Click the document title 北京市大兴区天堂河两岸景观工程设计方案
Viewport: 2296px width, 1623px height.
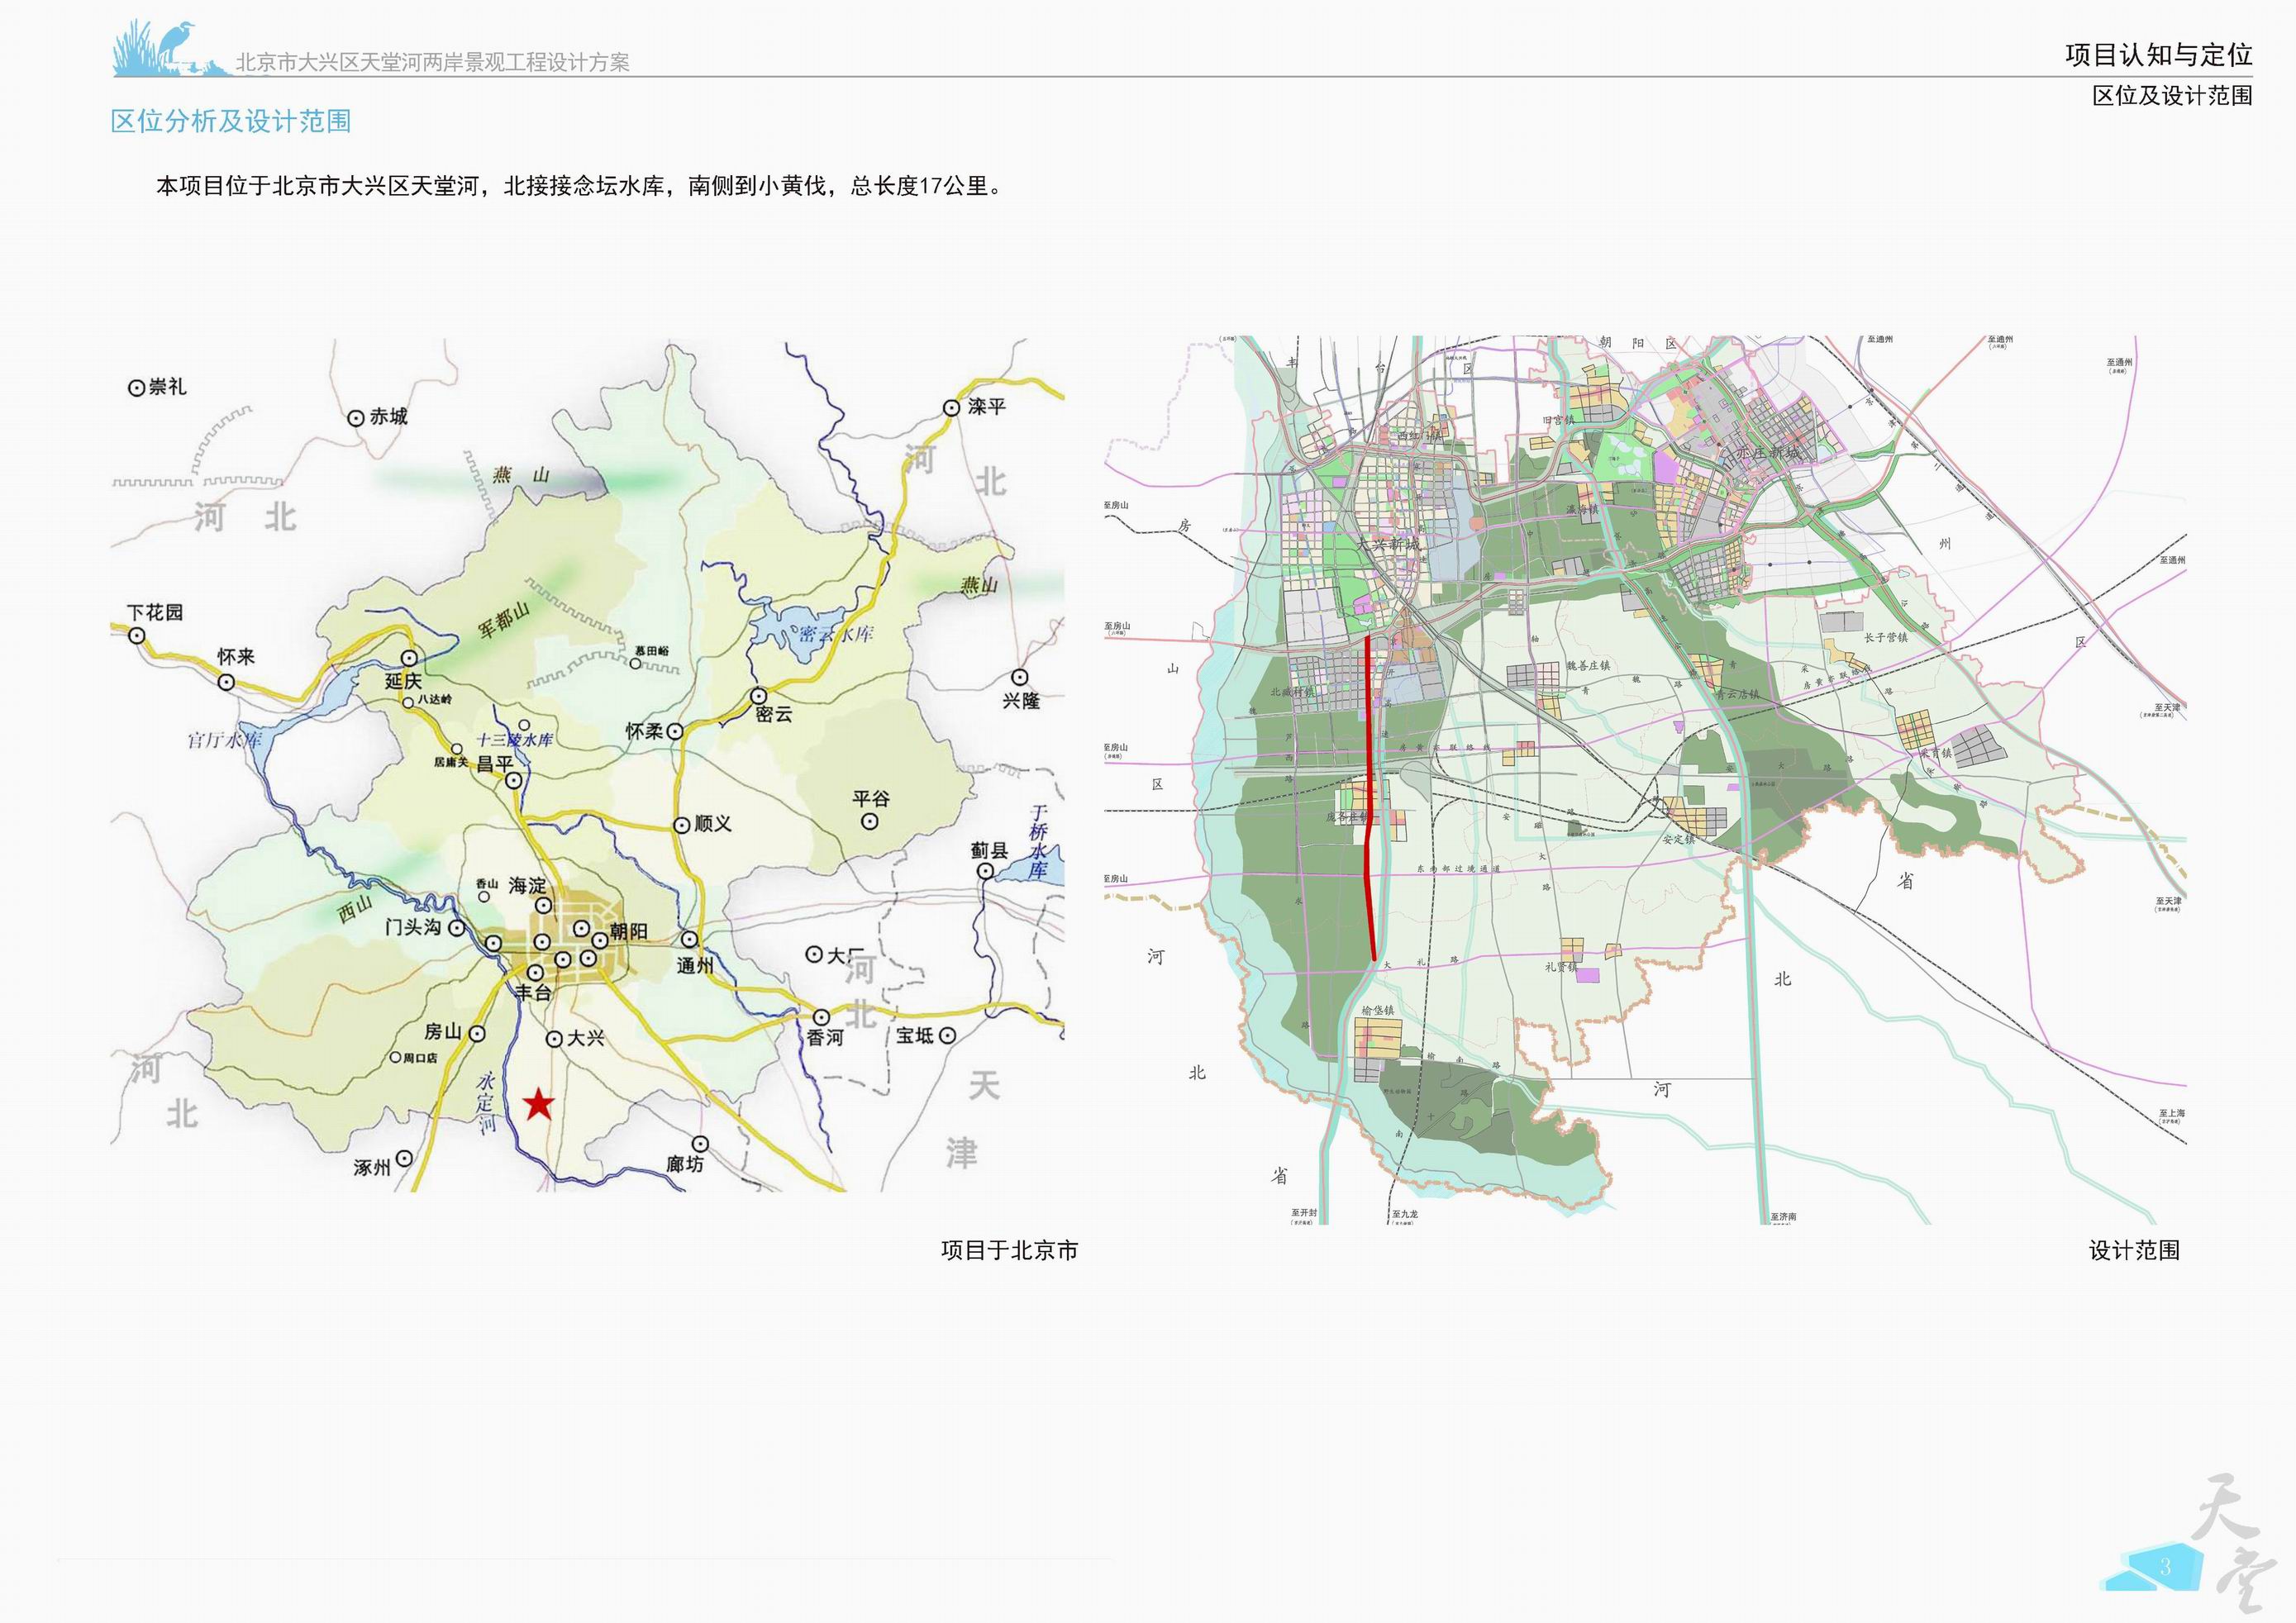432,62
